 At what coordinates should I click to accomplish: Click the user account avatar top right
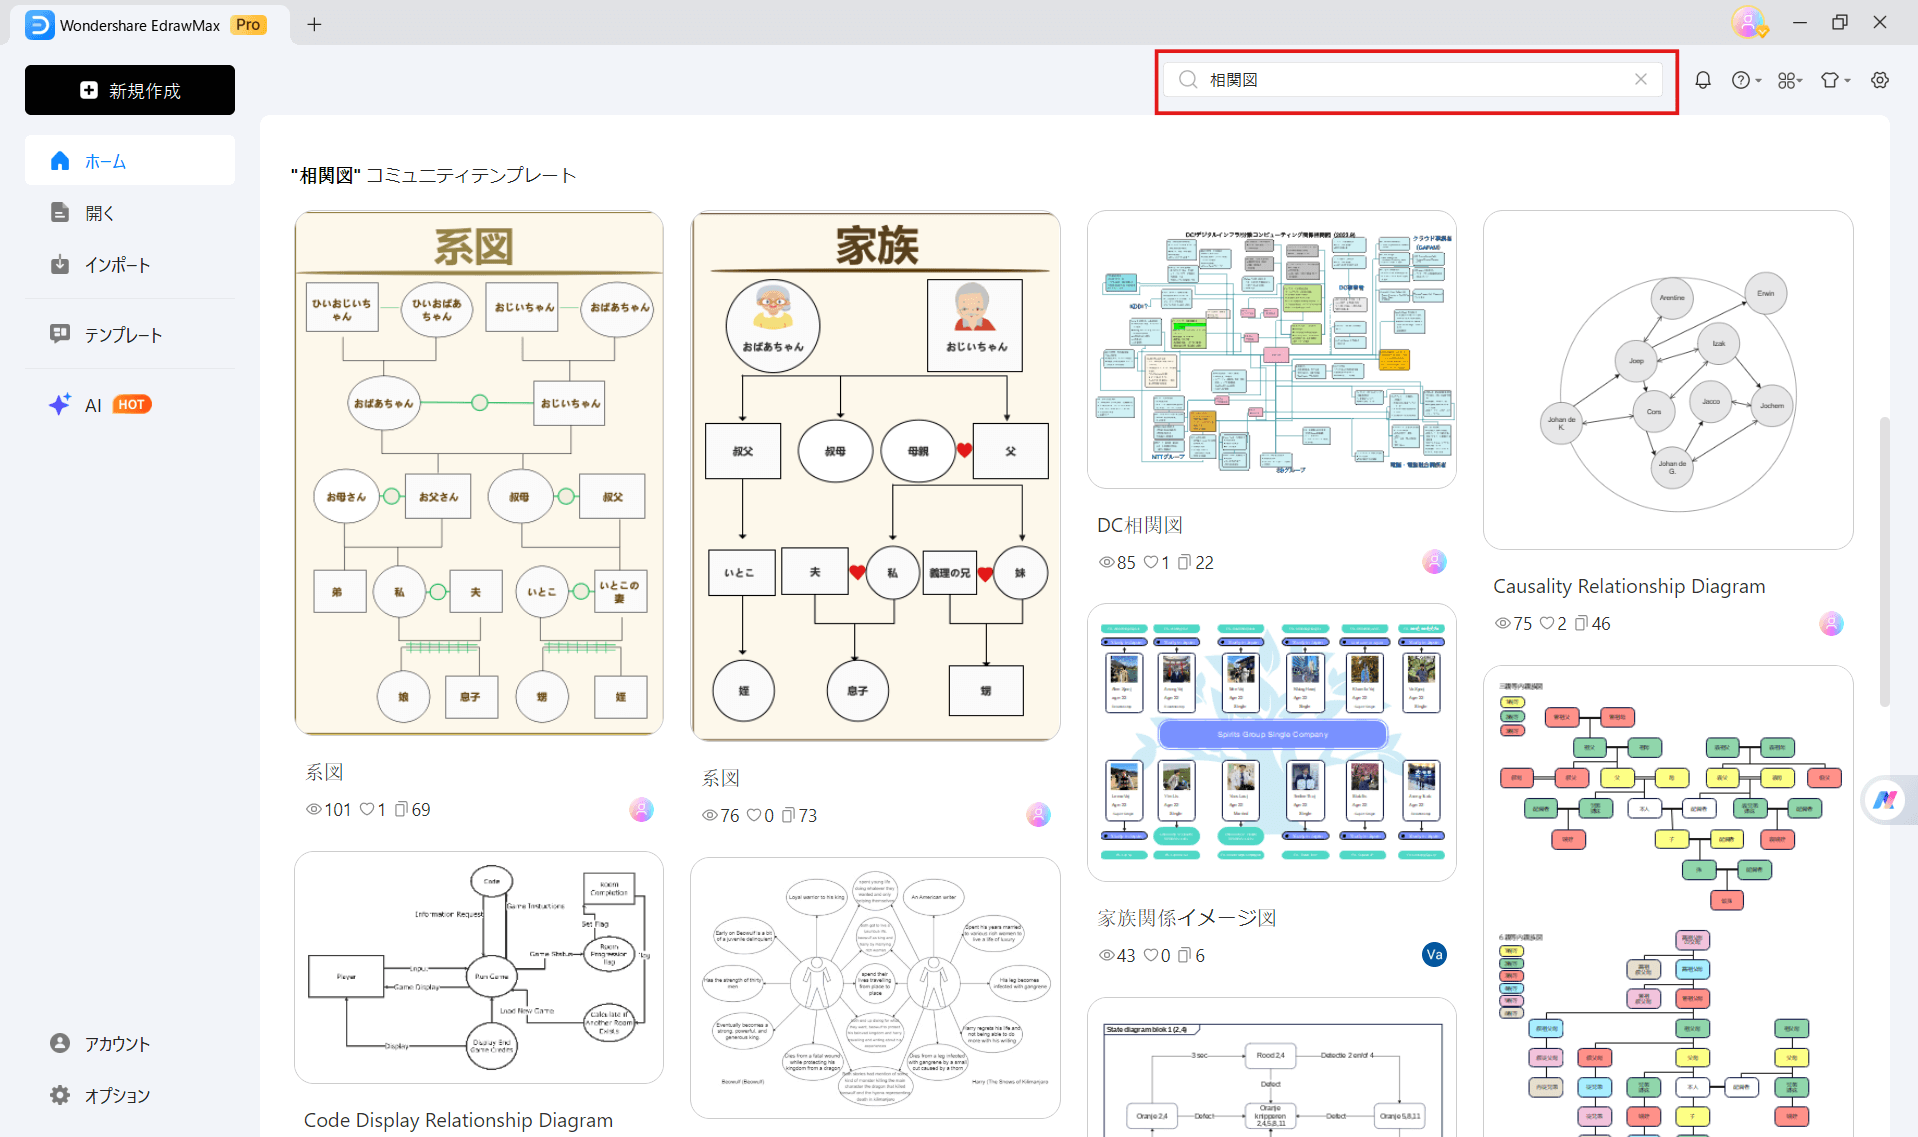coord(1748,22)
